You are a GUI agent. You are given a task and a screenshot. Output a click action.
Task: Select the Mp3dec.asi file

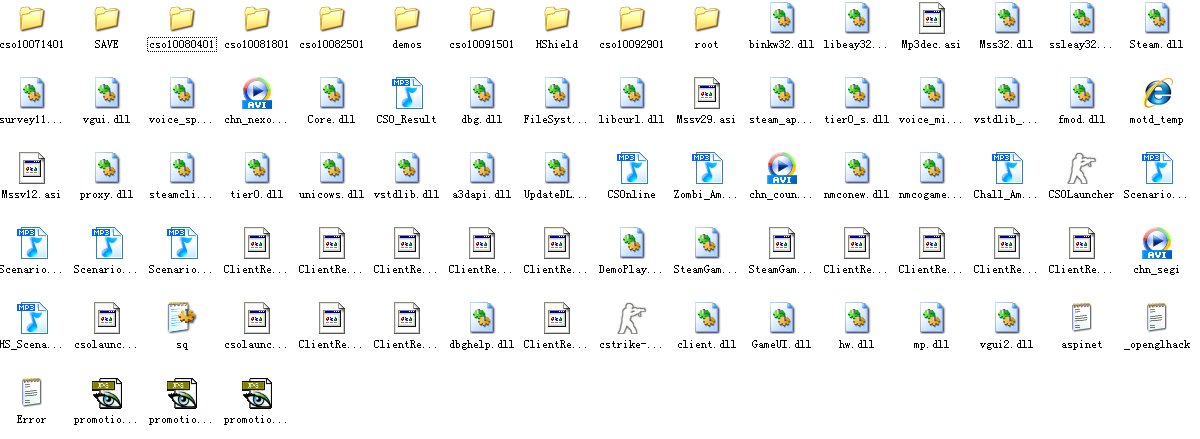tap(932, 18)
